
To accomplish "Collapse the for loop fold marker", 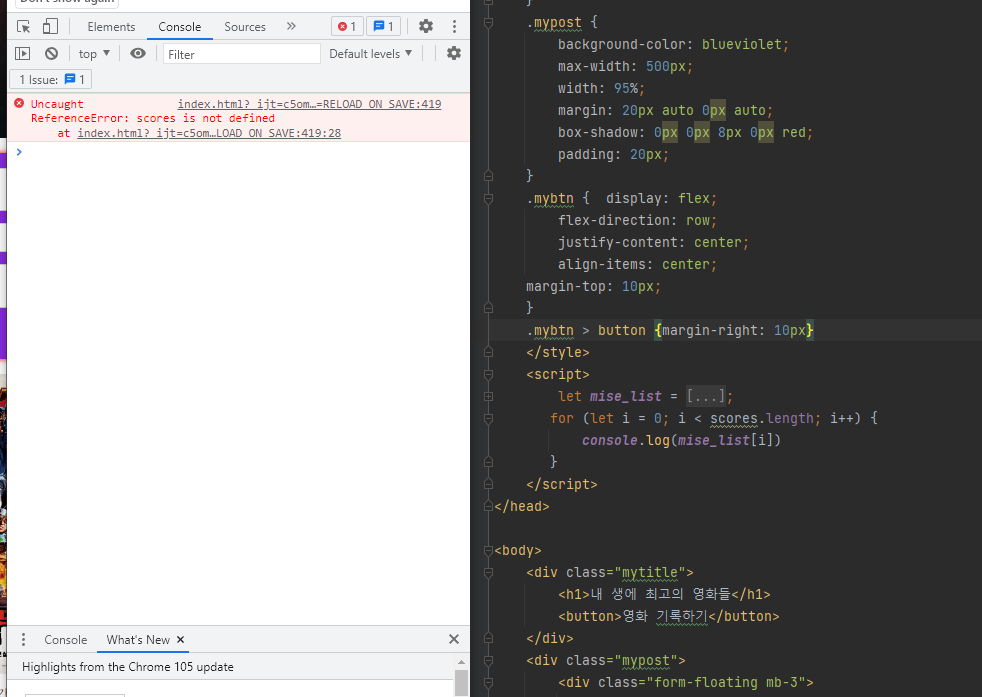I will tap(488, 418).
